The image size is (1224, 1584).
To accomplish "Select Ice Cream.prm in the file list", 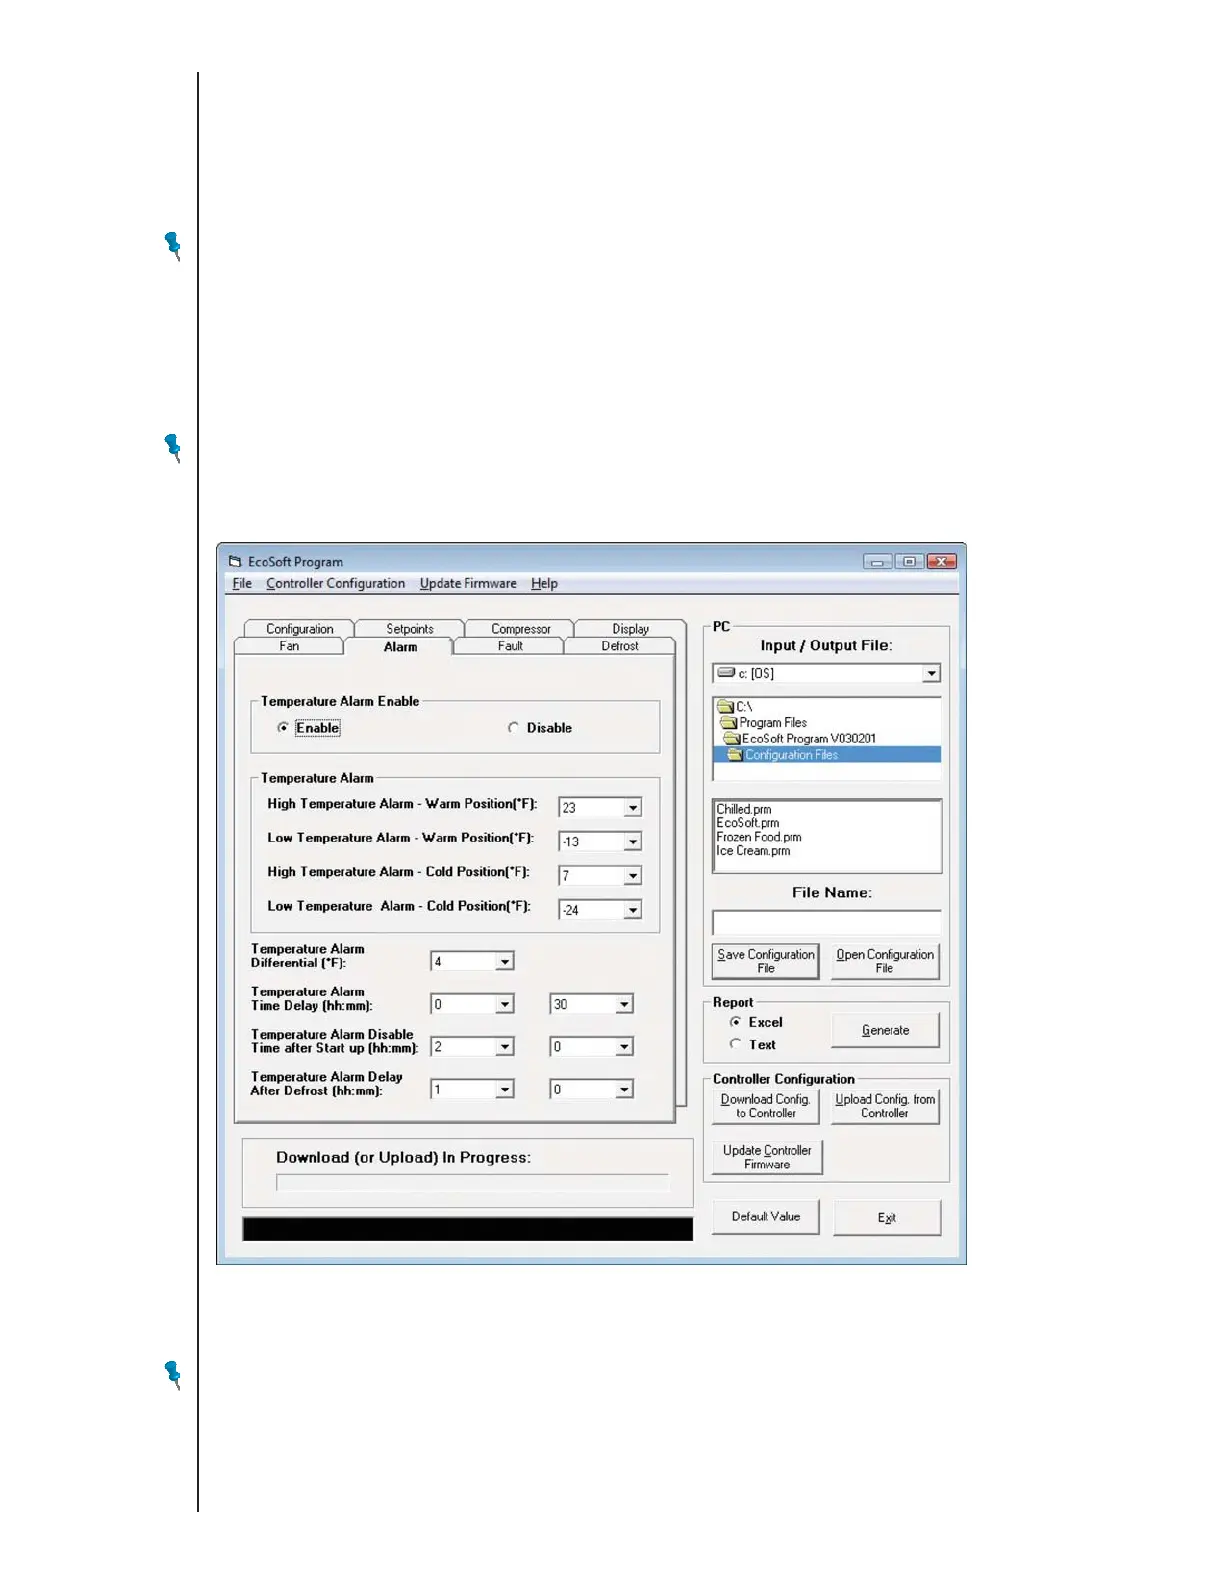I will 753,851.
